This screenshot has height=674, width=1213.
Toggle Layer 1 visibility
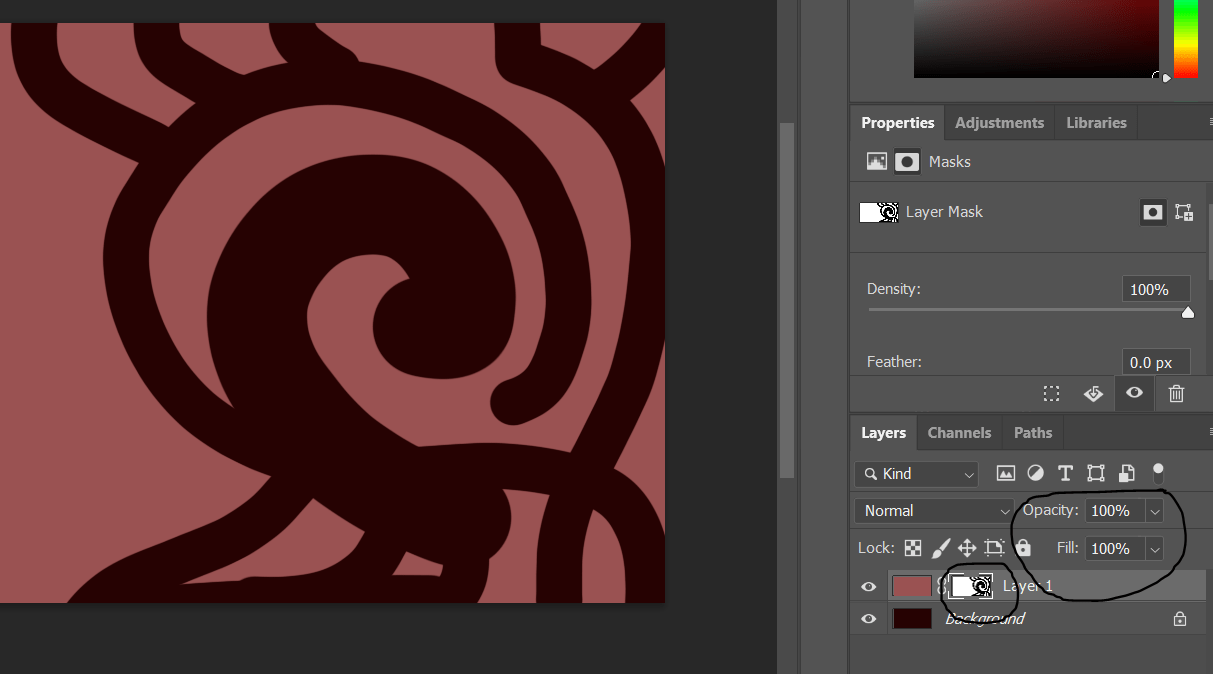[868, 586]
